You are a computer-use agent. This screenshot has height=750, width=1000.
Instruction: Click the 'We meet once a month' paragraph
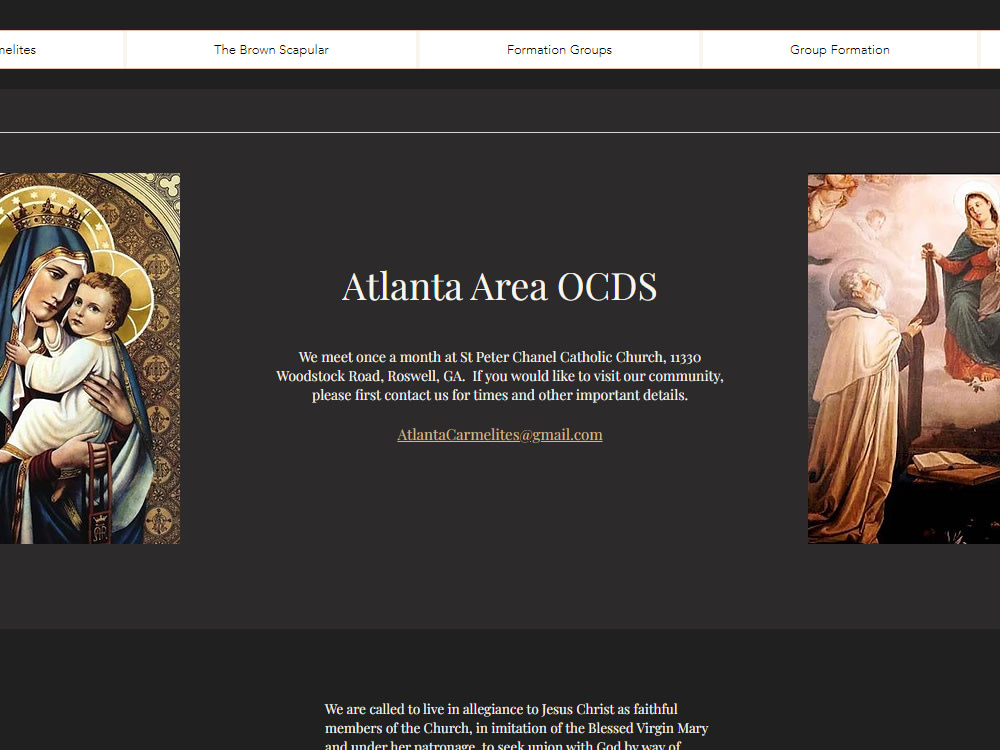(500, 376)
